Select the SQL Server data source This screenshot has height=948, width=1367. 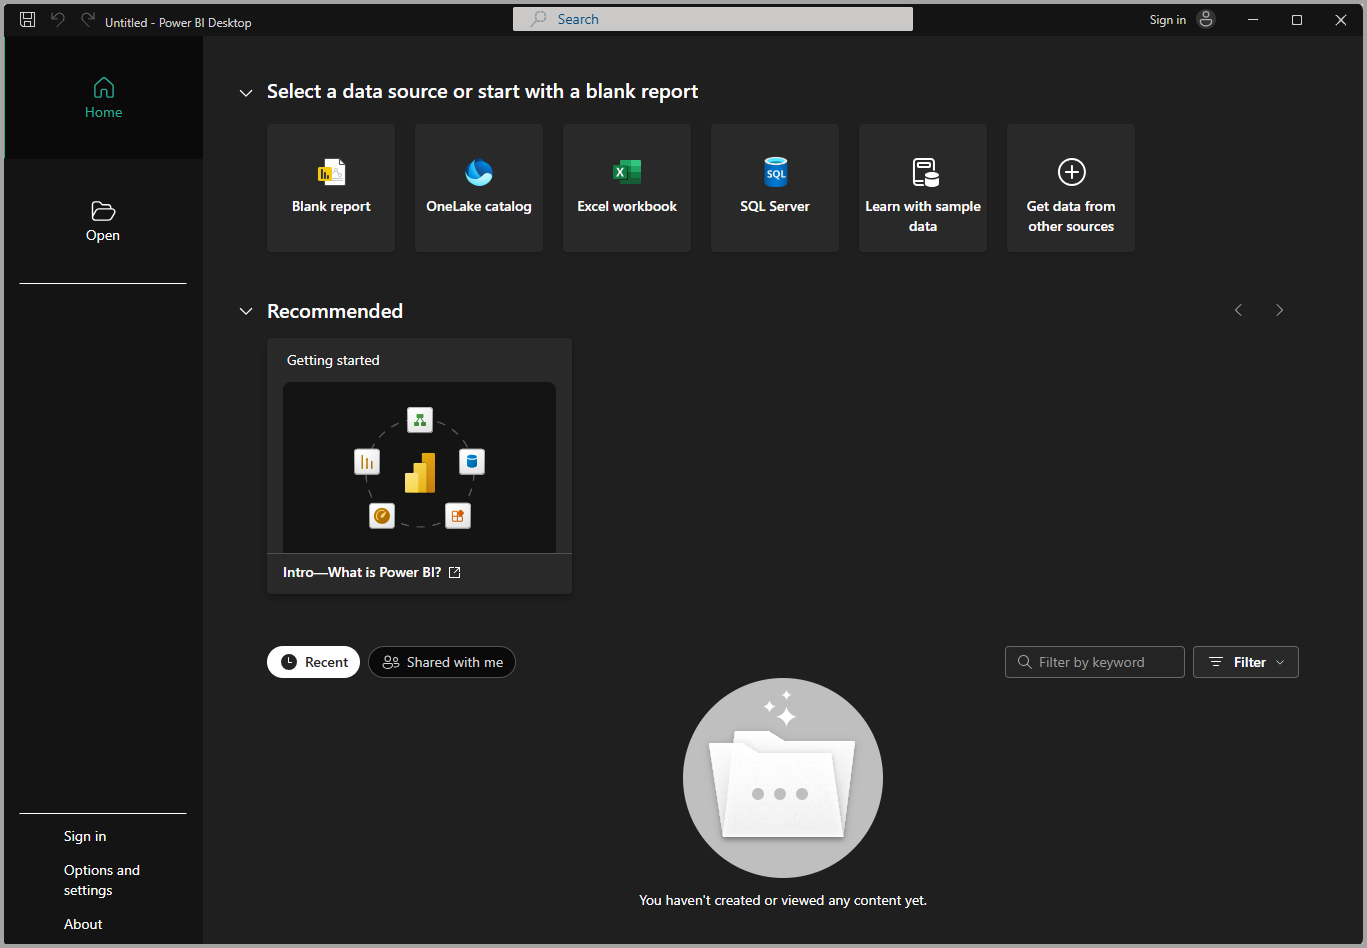coord(774,188)
